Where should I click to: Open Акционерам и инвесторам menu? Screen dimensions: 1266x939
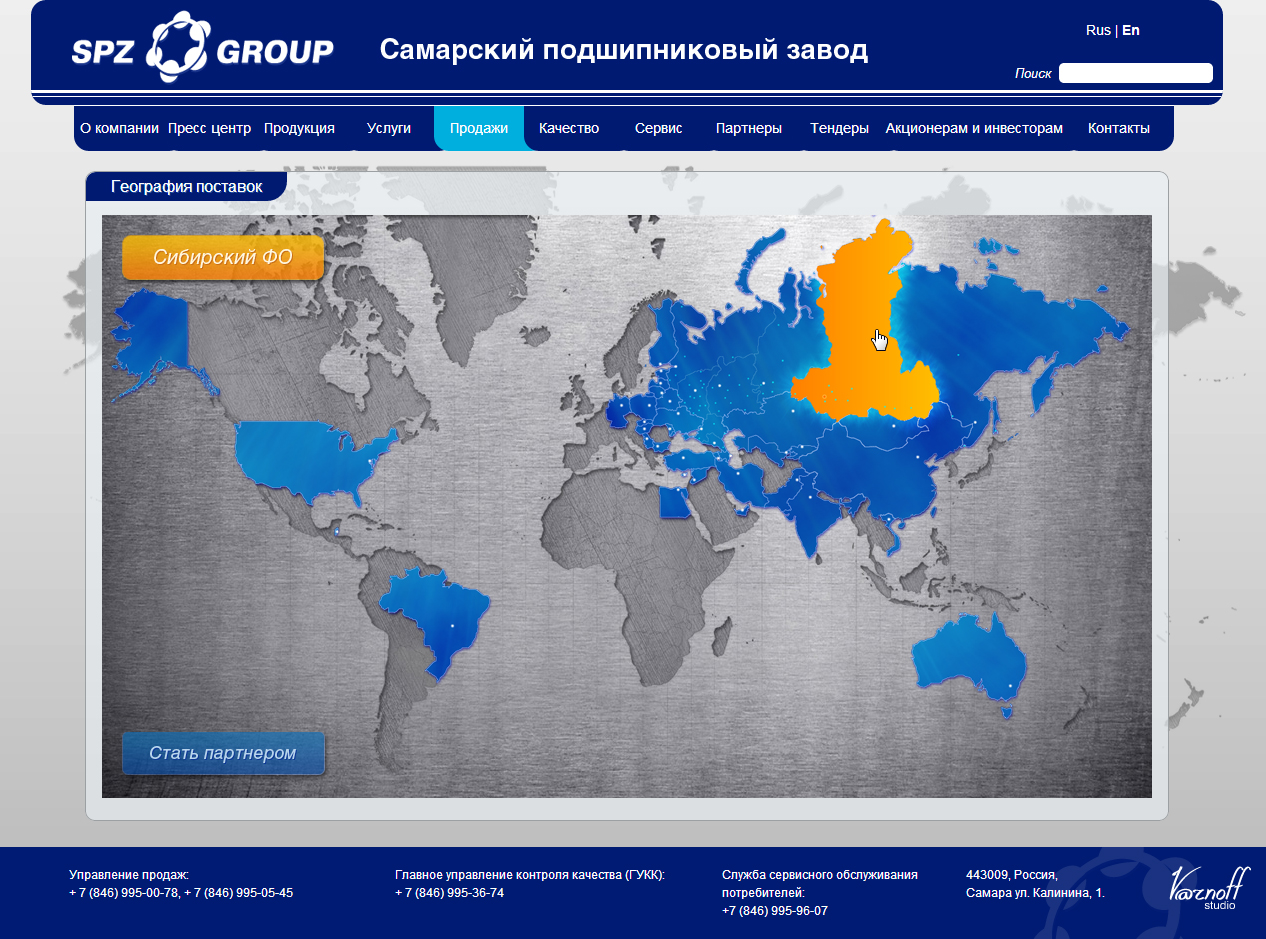point(974,128)
